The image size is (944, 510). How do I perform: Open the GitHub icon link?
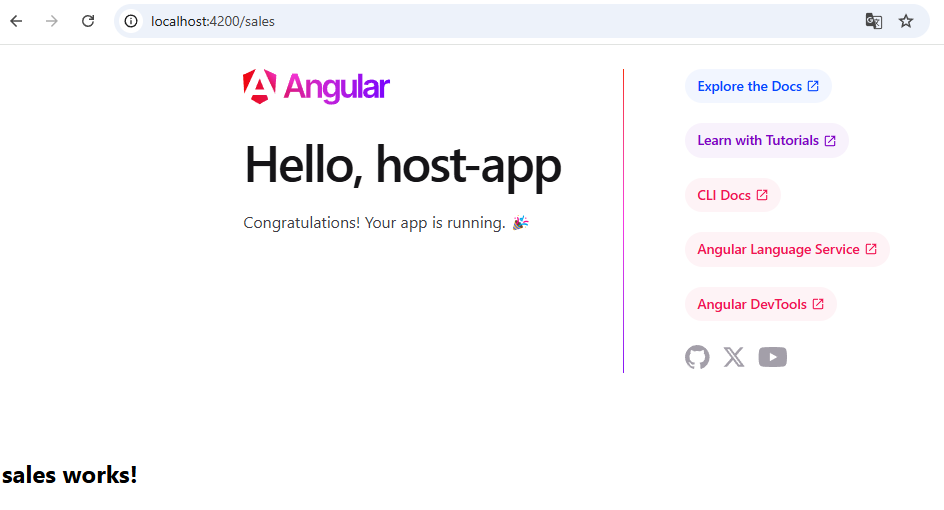(697, 357)
